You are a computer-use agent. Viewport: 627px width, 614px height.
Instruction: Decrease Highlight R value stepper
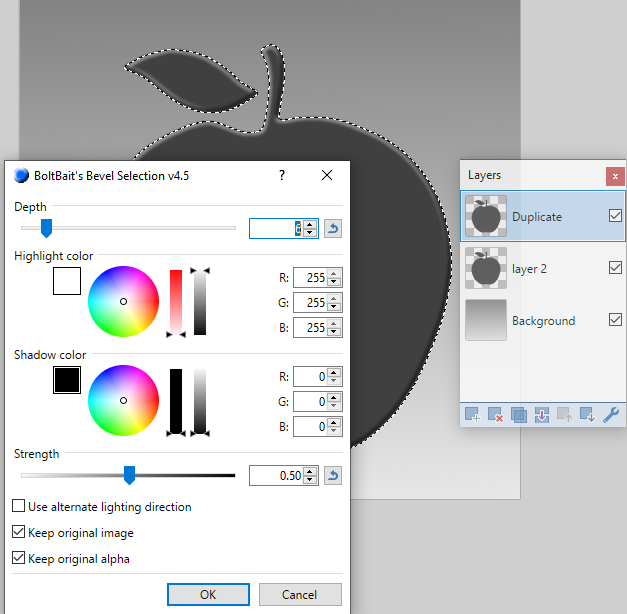[334, 282]
